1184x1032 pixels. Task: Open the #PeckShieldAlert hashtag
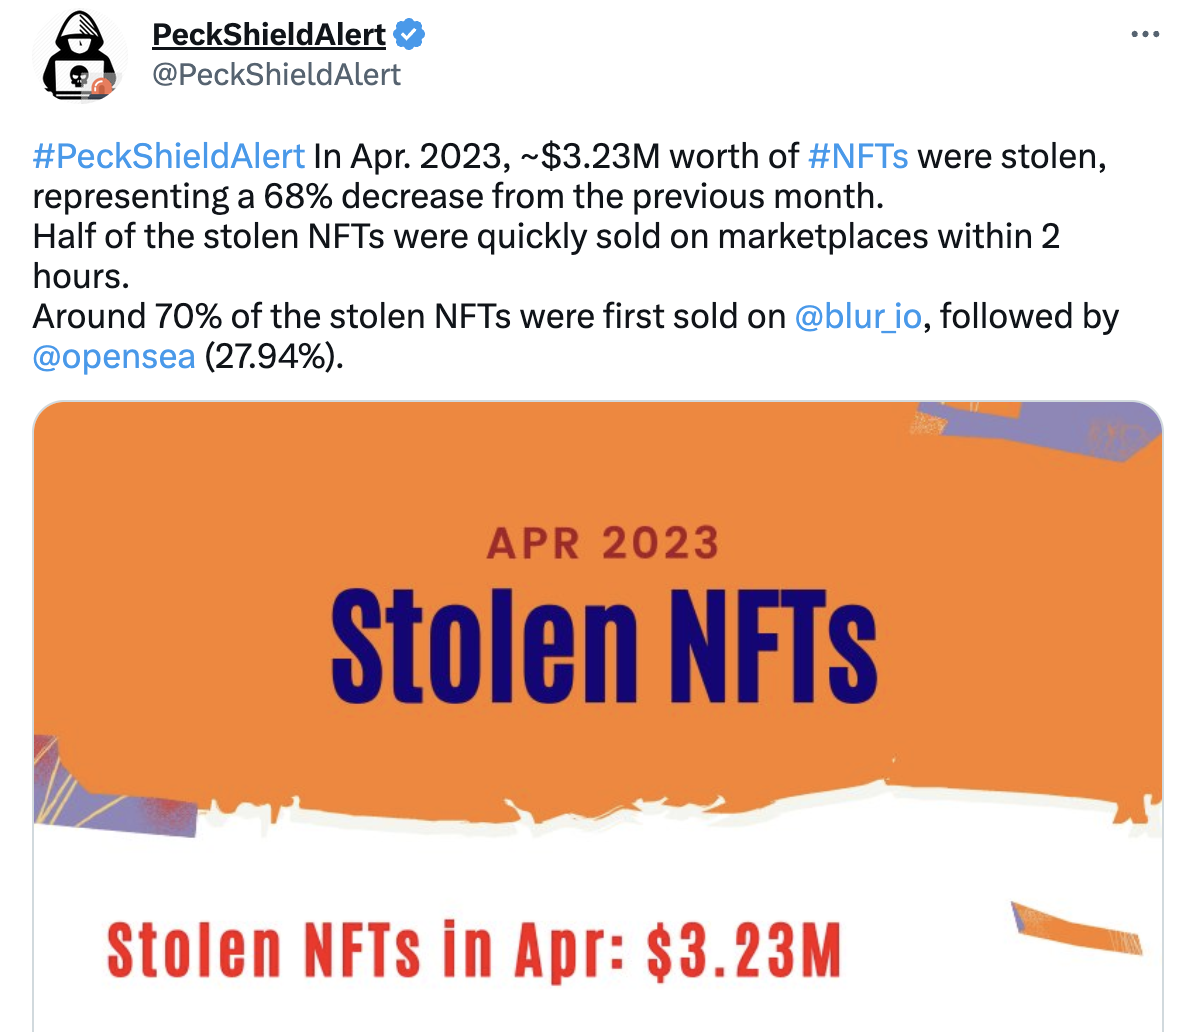click(166, 156)
